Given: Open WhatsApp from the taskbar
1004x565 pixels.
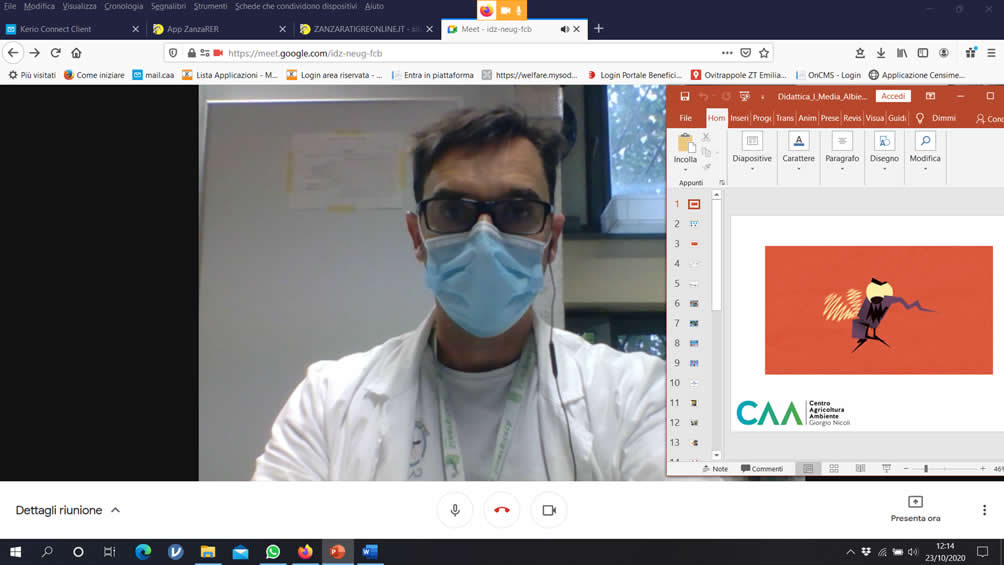Looking at the screenshot, I should (x=273, y=552).
